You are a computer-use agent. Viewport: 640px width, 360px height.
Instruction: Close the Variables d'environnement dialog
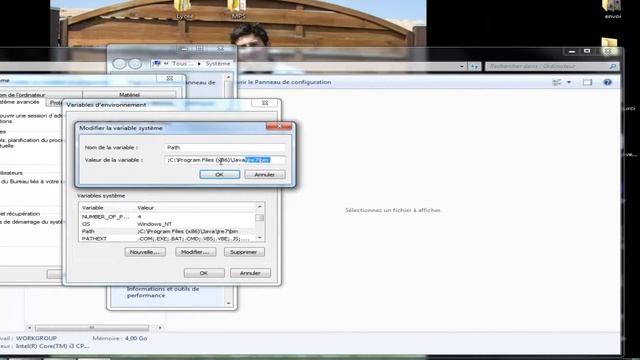[x=265, y=103]
